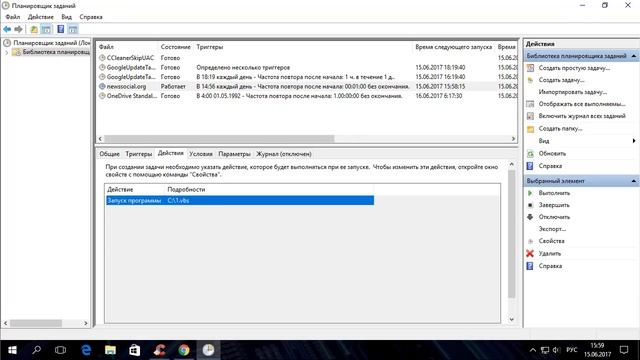The image size is (640, 360).
Task: Select the Запуск программы C:\1.vbs action row
Action: point(240,200)
